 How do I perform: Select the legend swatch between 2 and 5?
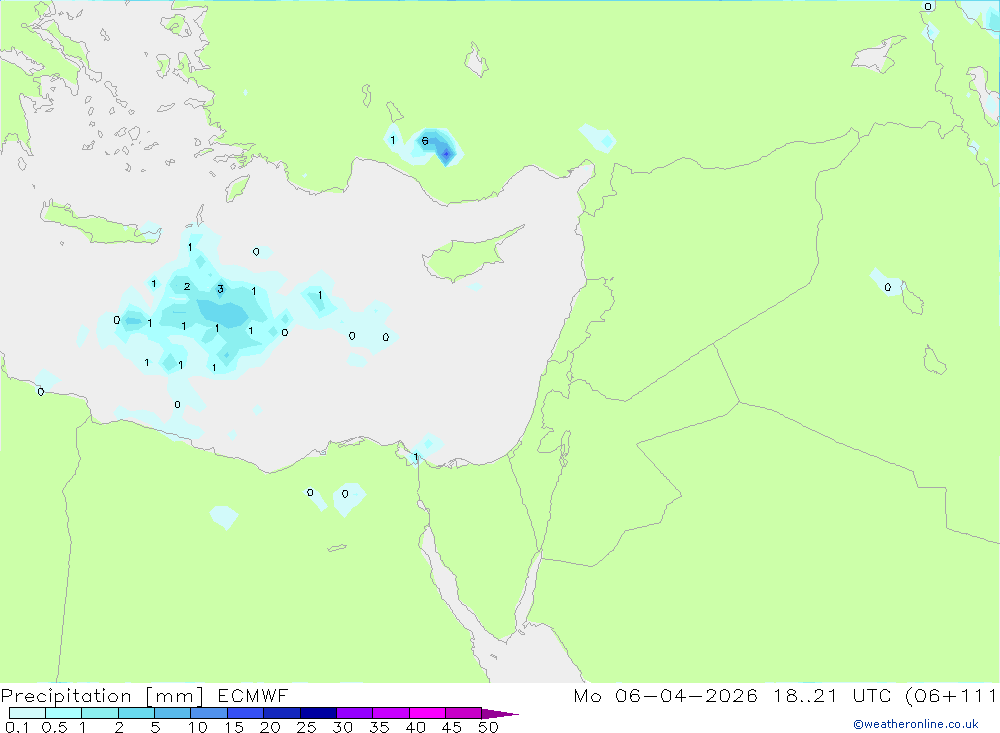point(136,713)
